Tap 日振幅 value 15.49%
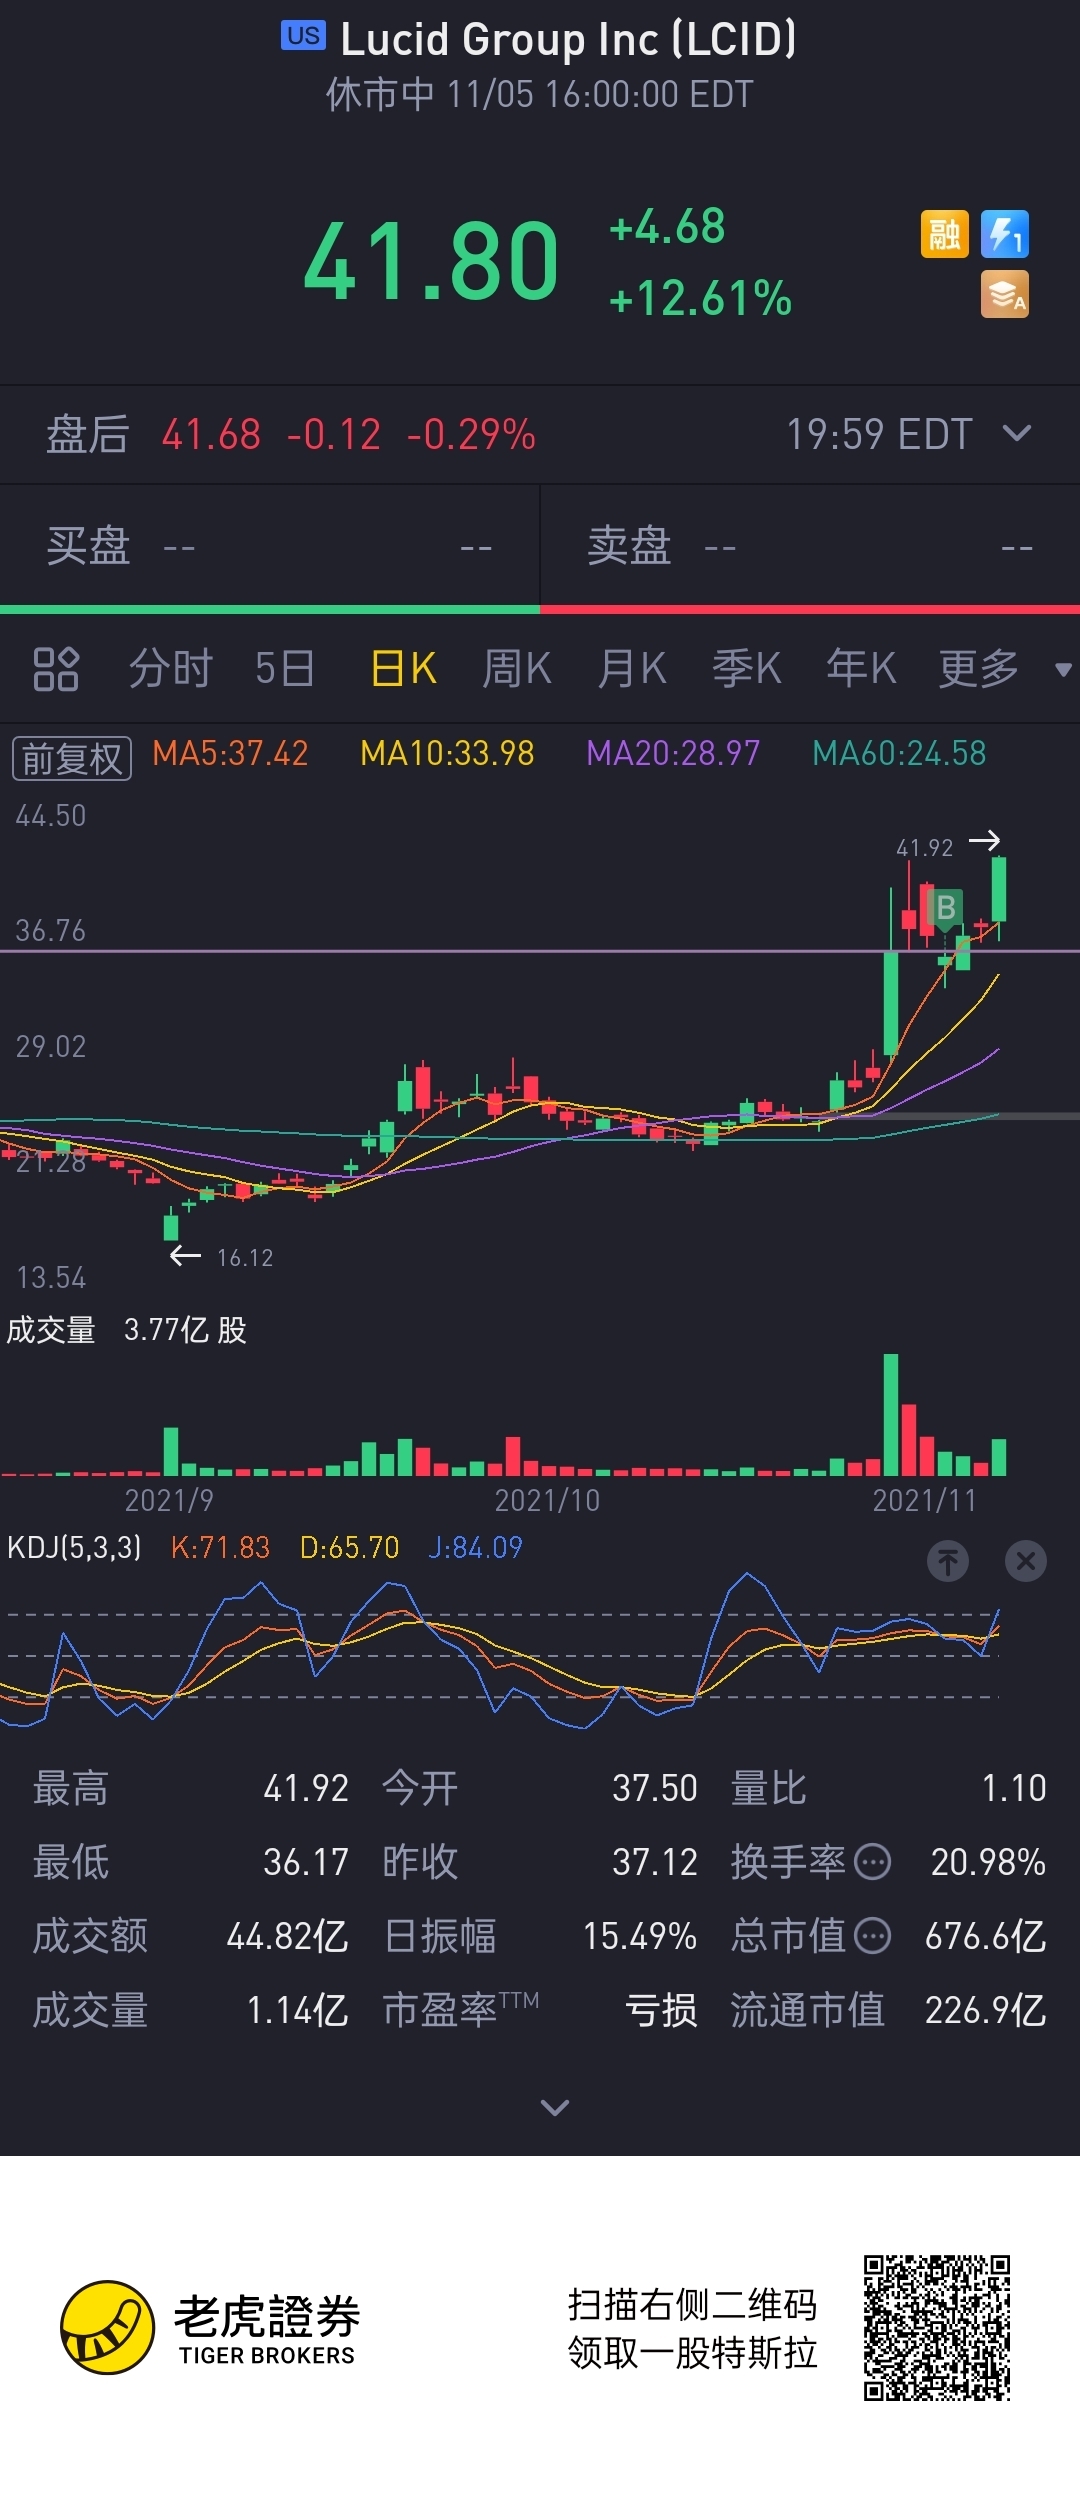Viewport: 1080px width, 2501px height. (x=640, y=1936)
